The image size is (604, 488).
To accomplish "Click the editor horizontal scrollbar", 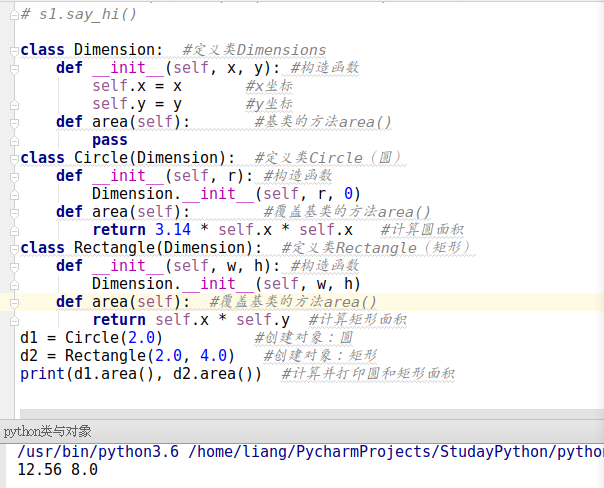I will pos(312,414).
